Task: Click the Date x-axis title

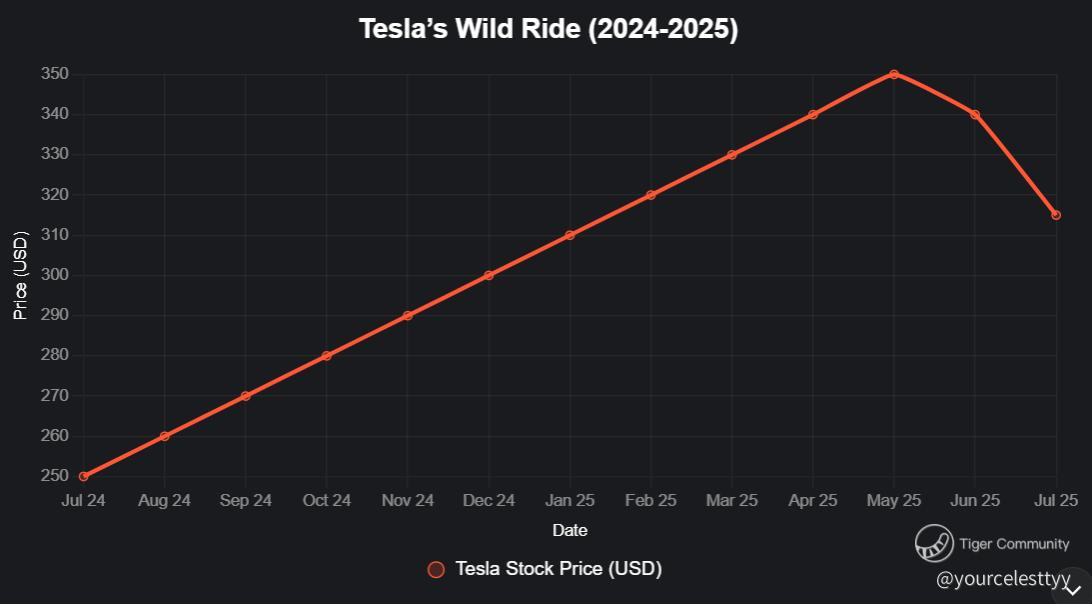Action: pos(570,530)
